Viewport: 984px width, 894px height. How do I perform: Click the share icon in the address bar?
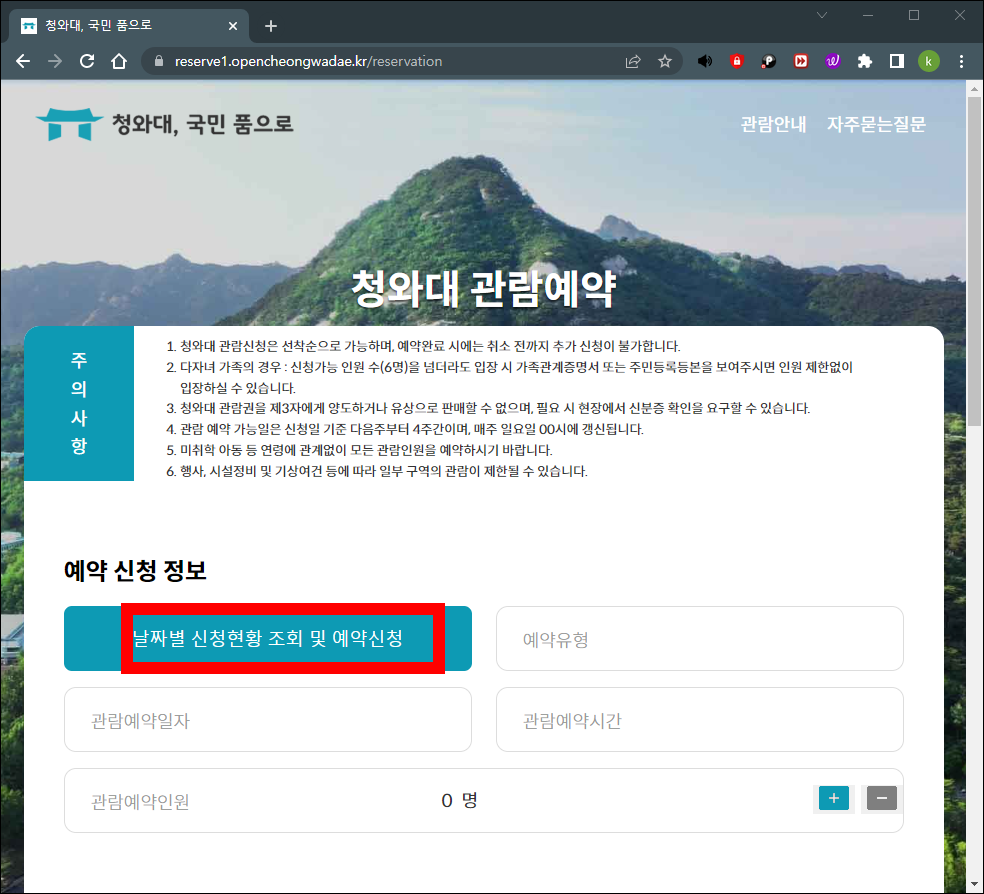[632, 61]
